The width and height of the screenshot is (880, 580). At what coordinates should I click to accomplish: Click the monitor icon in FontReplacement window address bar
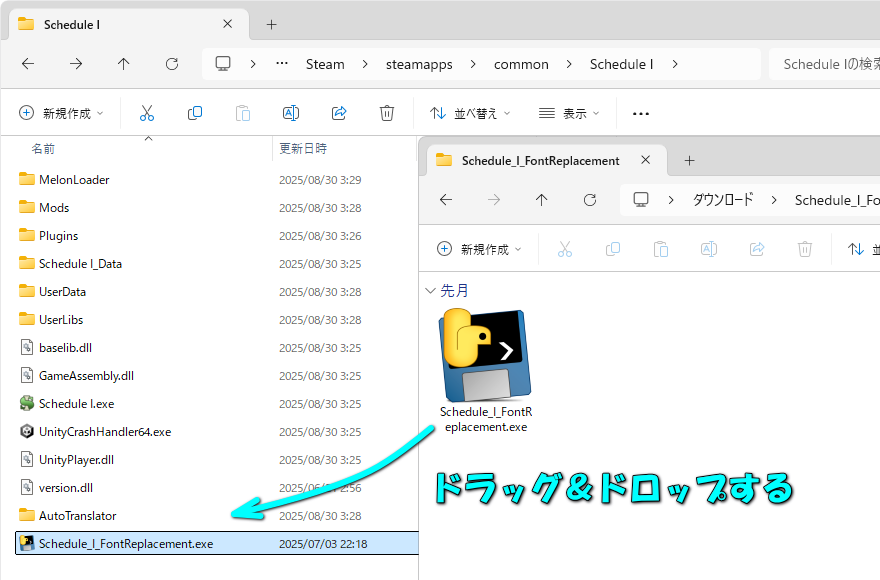coord(641,199)
